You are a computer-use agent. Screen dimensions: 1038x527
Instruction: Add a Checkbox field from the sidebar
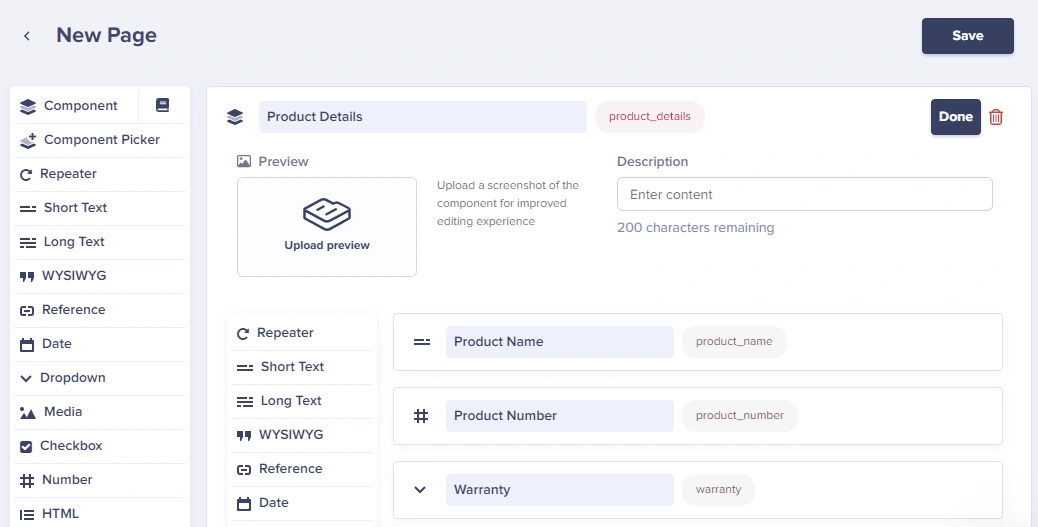click(x=100, y=446)
